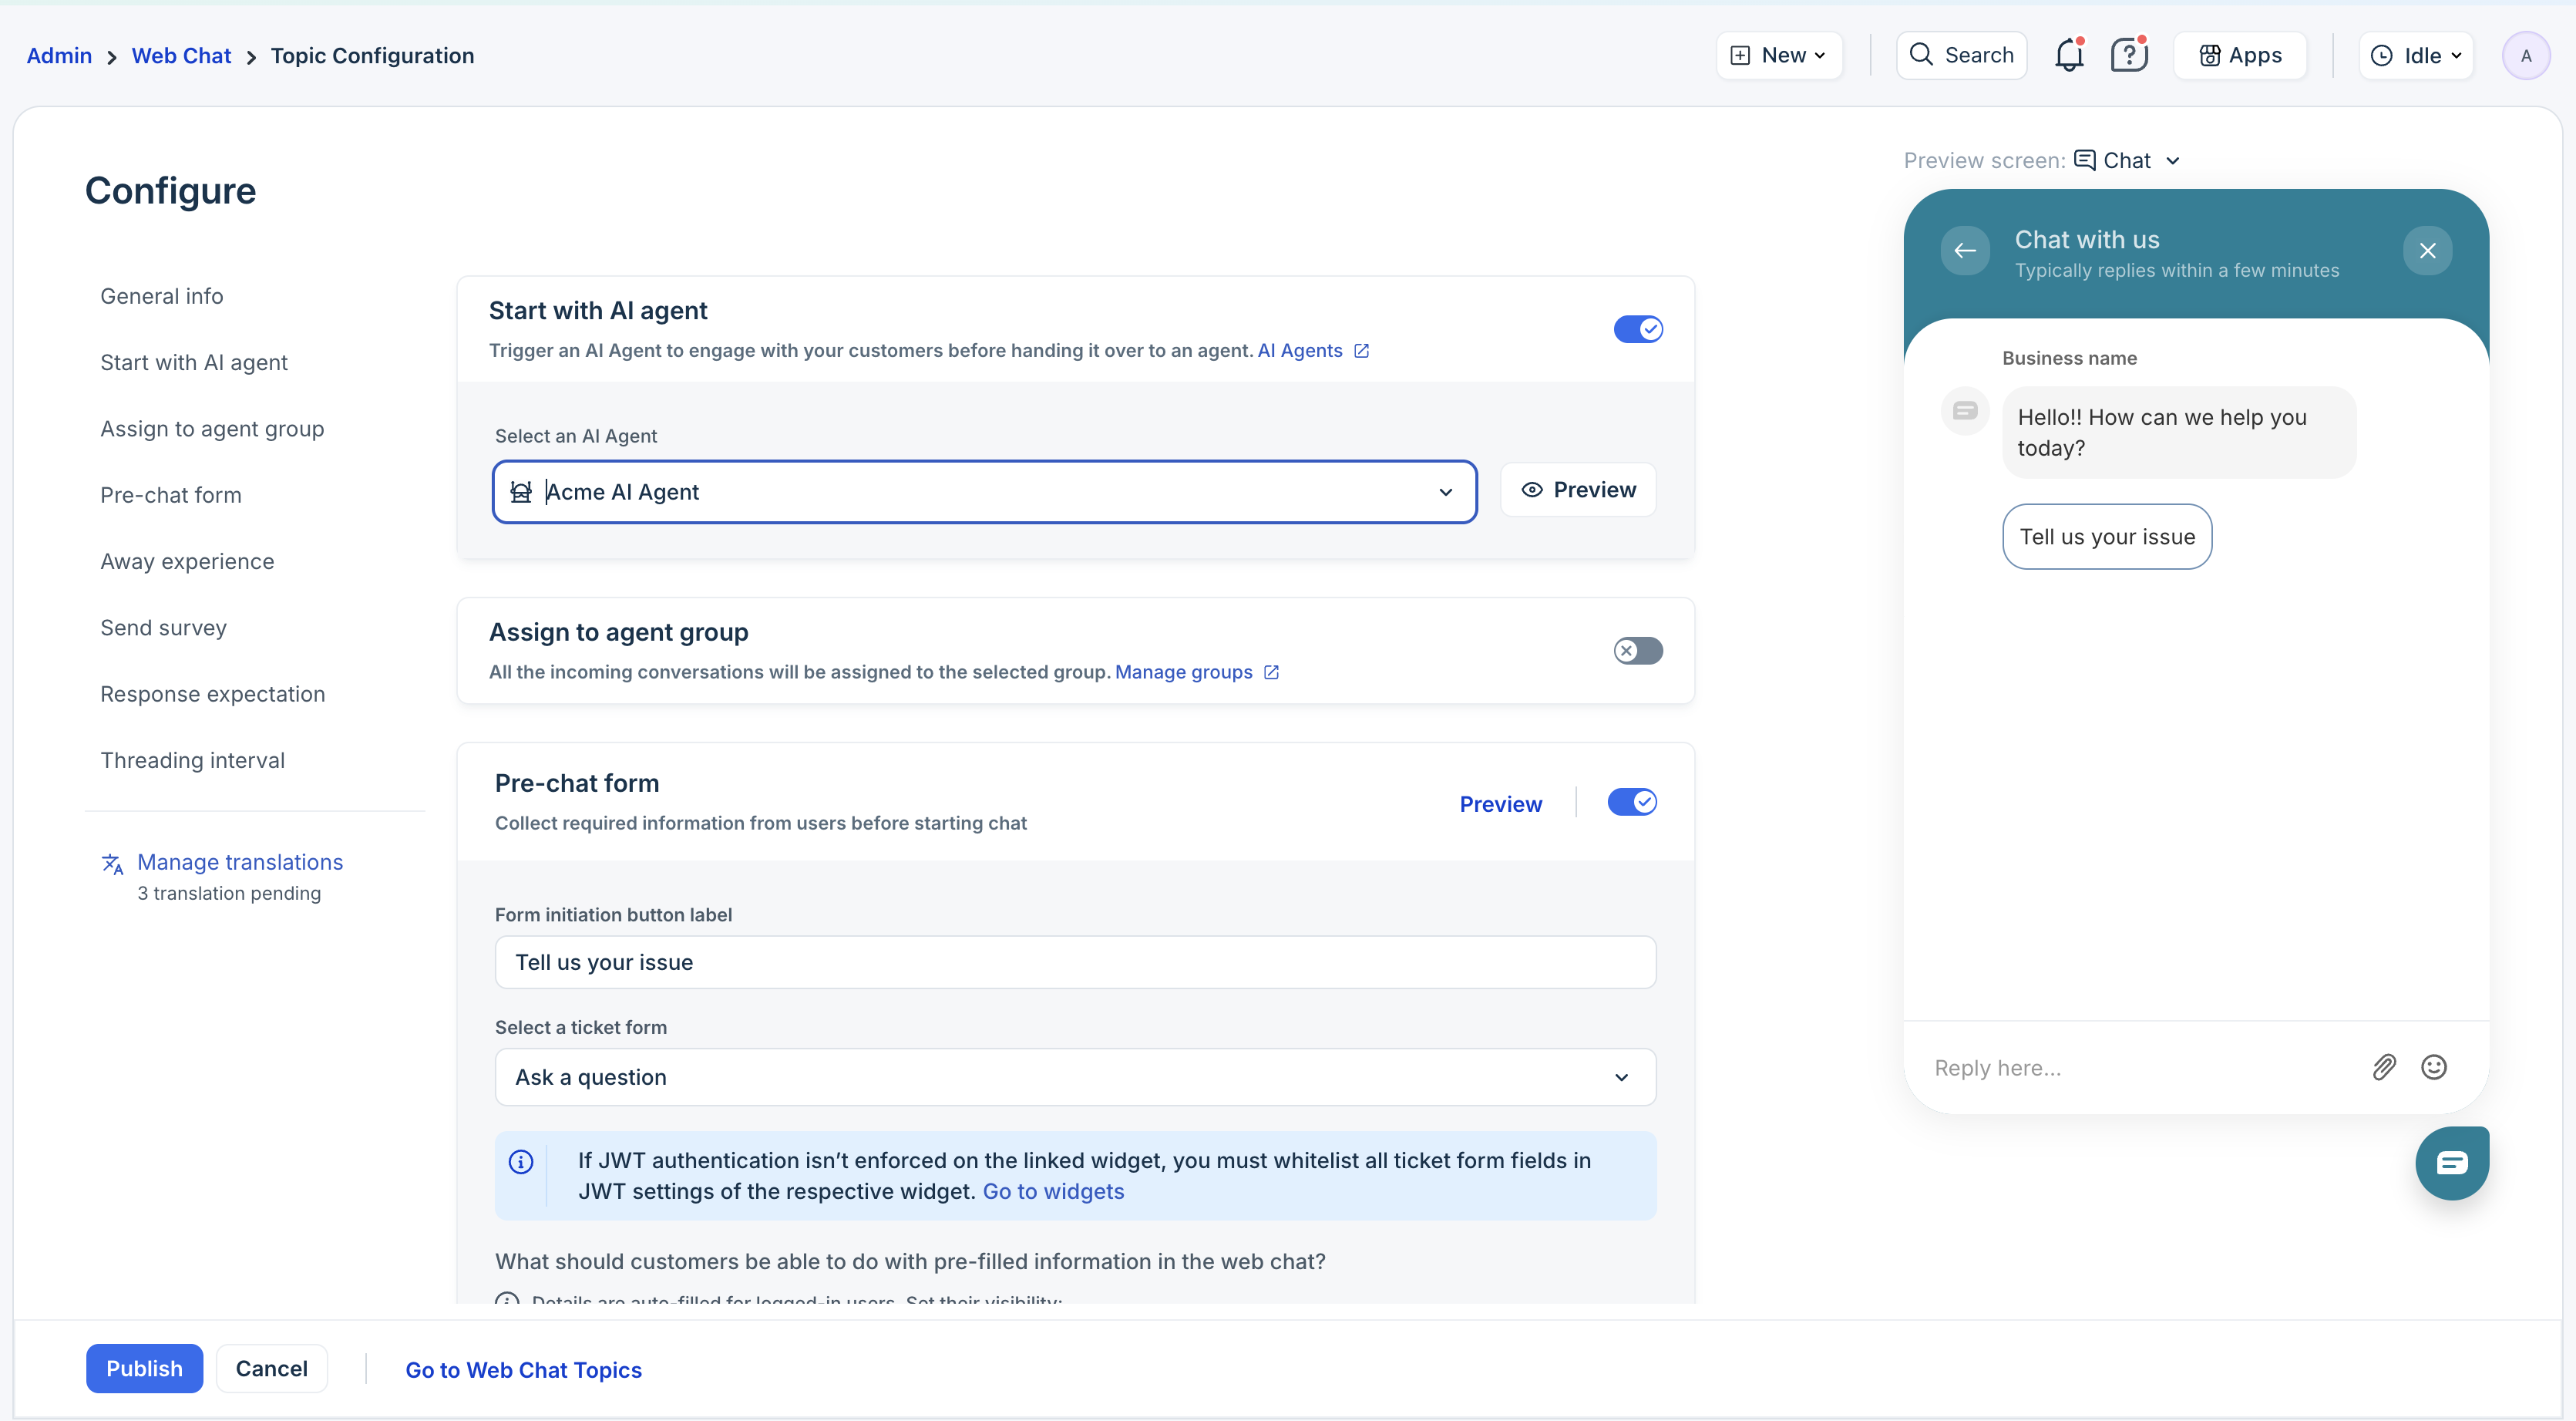This screenshot has width=2576, height=1421.
Task: Click the back arrow in chat preview
Action: pyautogui.click(x=1965, y=251)
